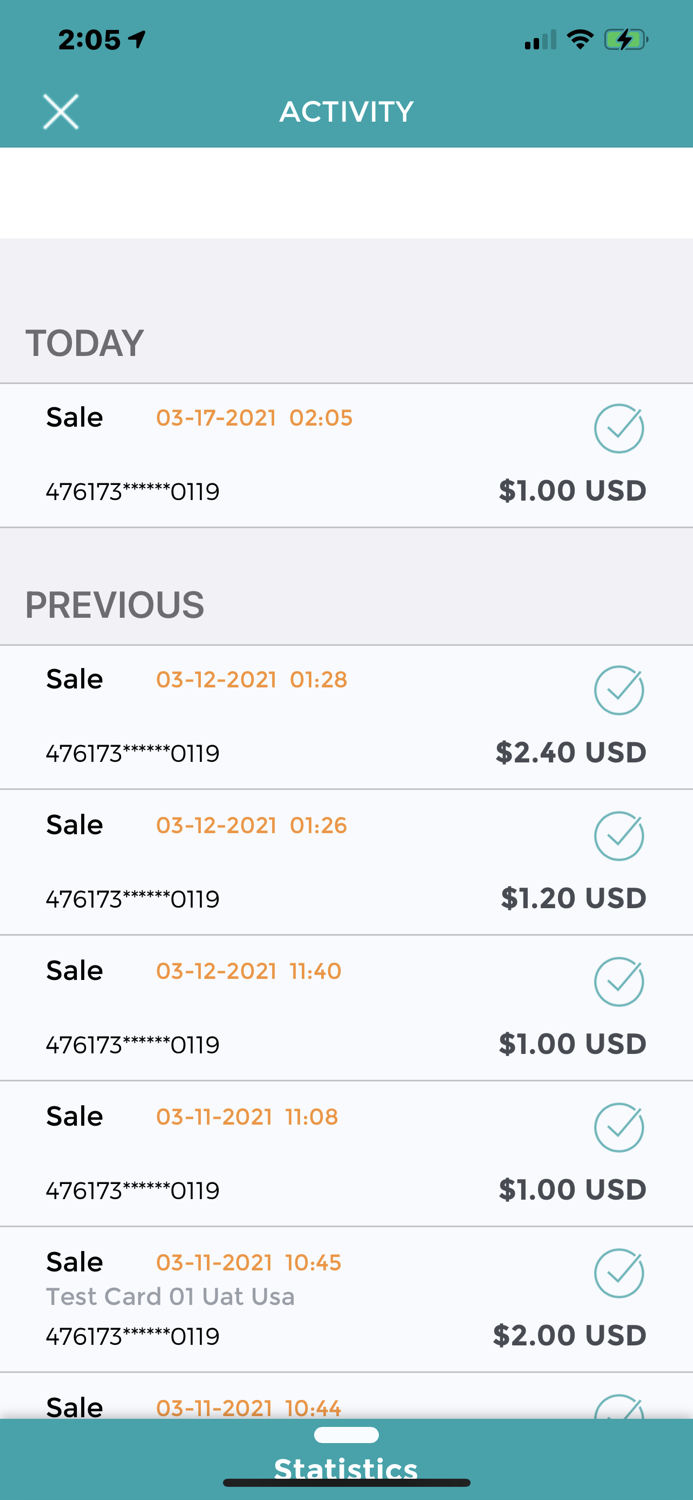
Task: Tap the success checkmark on today's $1.00 sale
Action: coord(618,428)
